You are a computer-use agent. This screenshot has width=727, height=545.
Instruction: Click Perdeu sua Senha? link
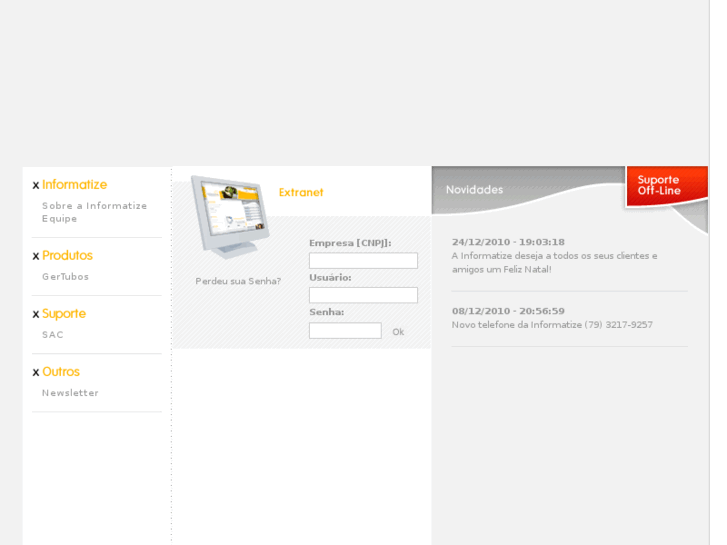point(238,281)
